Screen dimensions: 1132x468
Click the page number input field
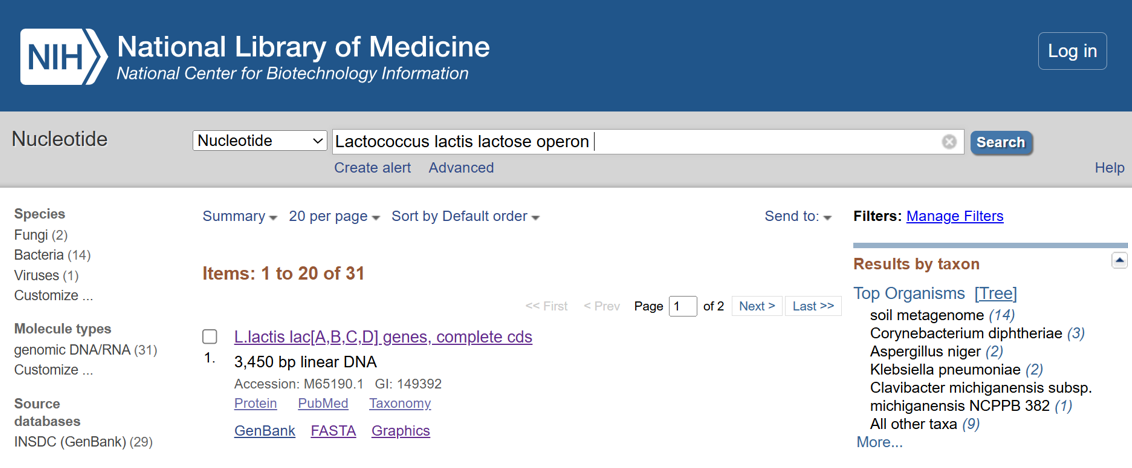coord(683,306)
